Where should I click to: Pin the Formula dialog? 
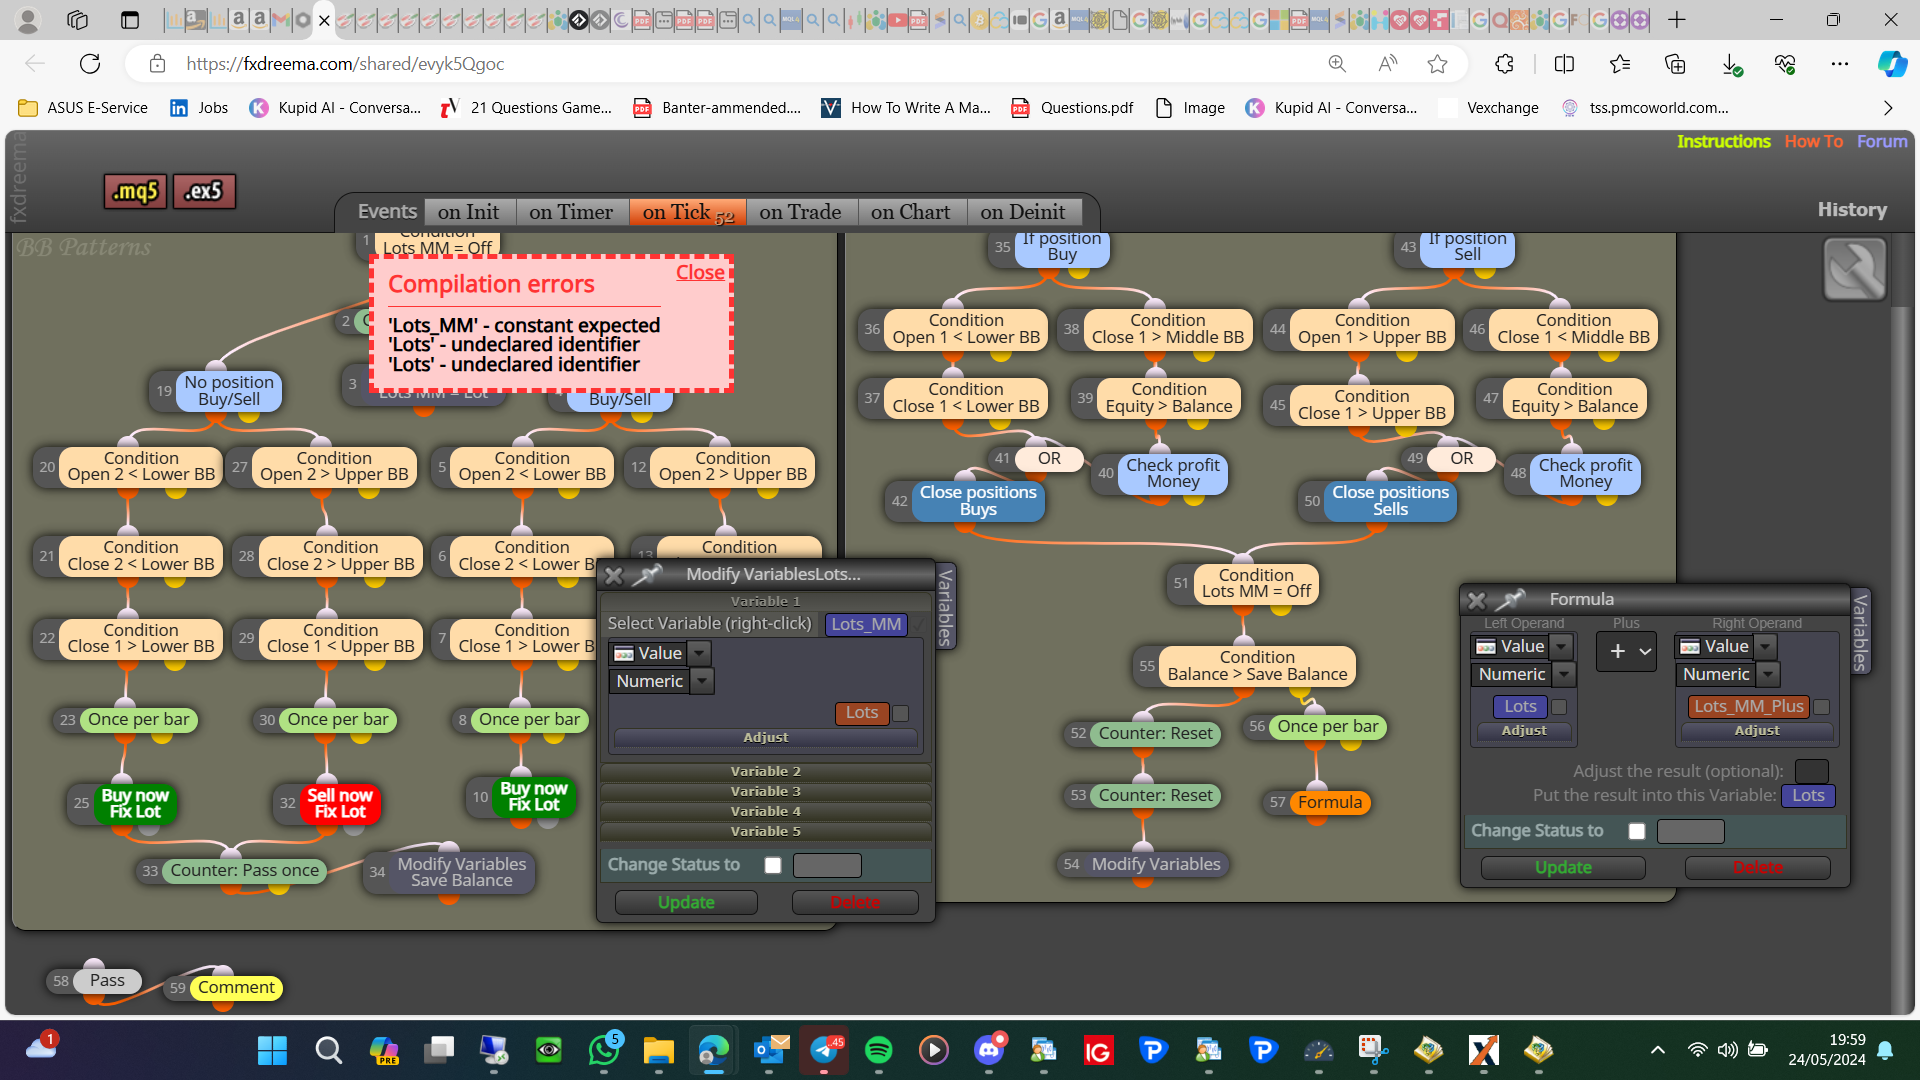(1511, 599)
